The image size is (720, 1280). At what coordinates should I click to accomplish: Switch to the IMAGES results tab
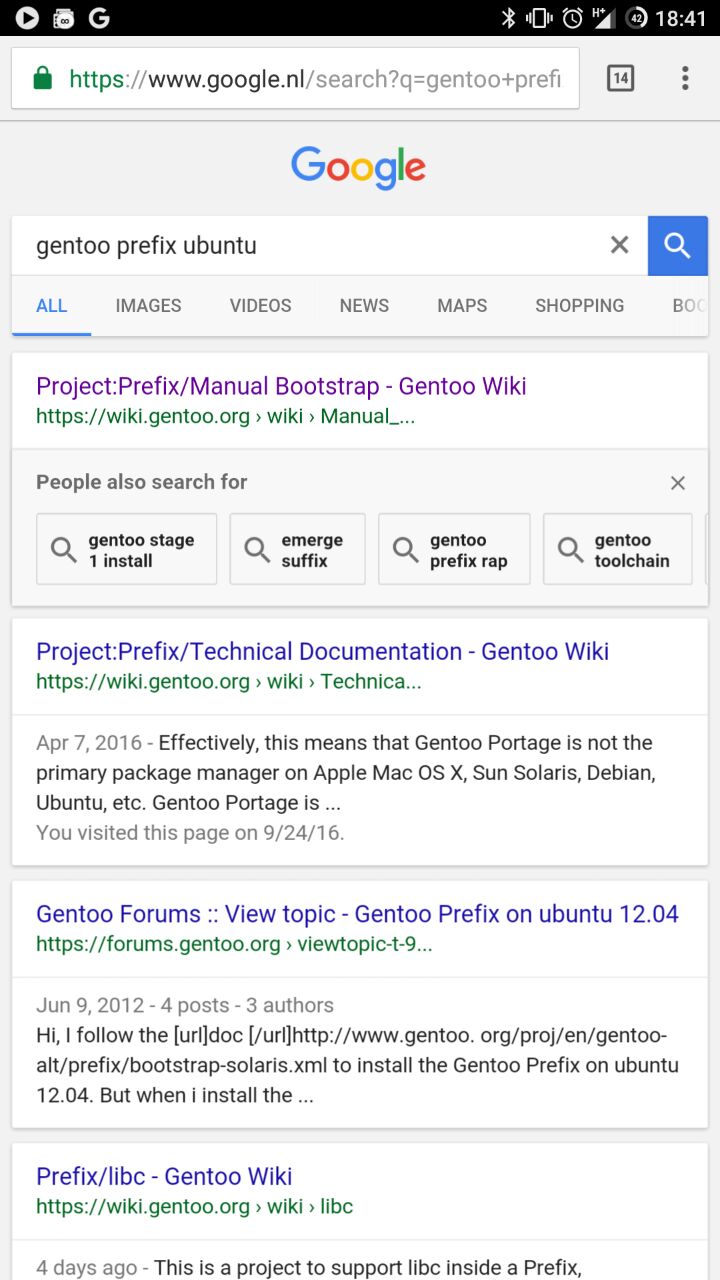[148, 306]
